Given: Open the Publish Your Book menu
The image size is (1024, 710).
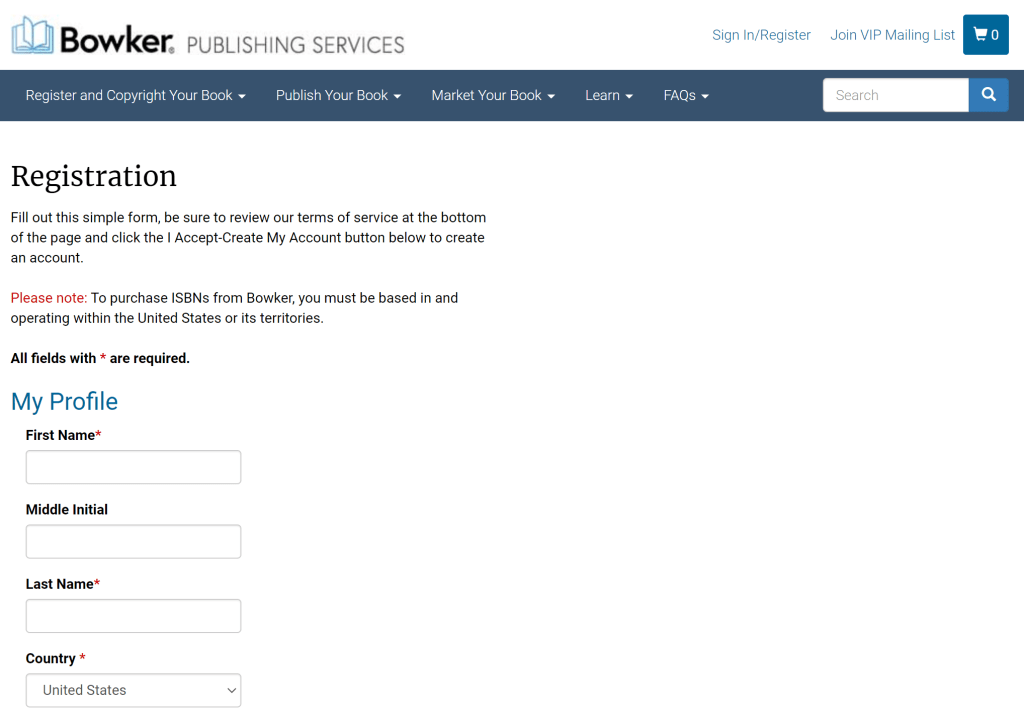Looking at the screenshot, I should click(338, 95).
